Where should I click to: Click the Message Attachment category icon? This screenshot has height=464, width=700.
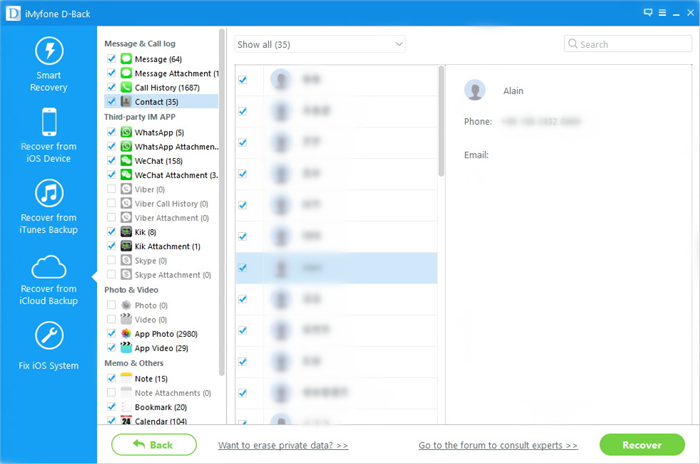pyautogui.click(x=126, y=73)
